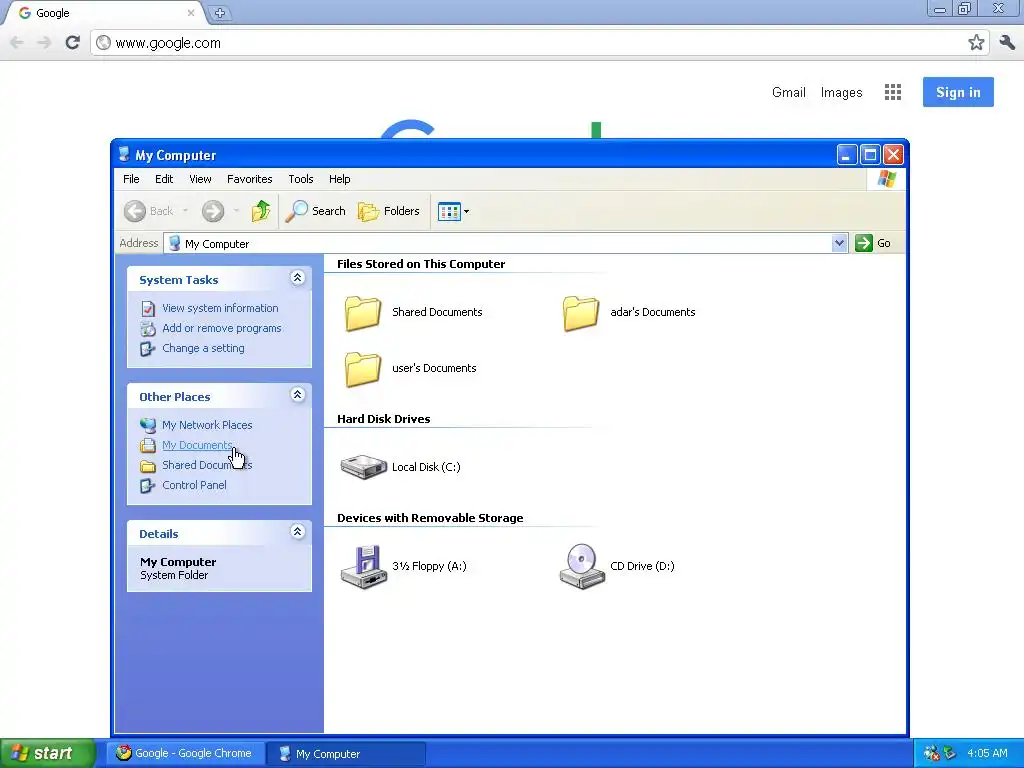Image resolution: width=1024 pixels, height=768 pixels.
Task: Click the Up folder toolbar icon
Action: (261, 211)
